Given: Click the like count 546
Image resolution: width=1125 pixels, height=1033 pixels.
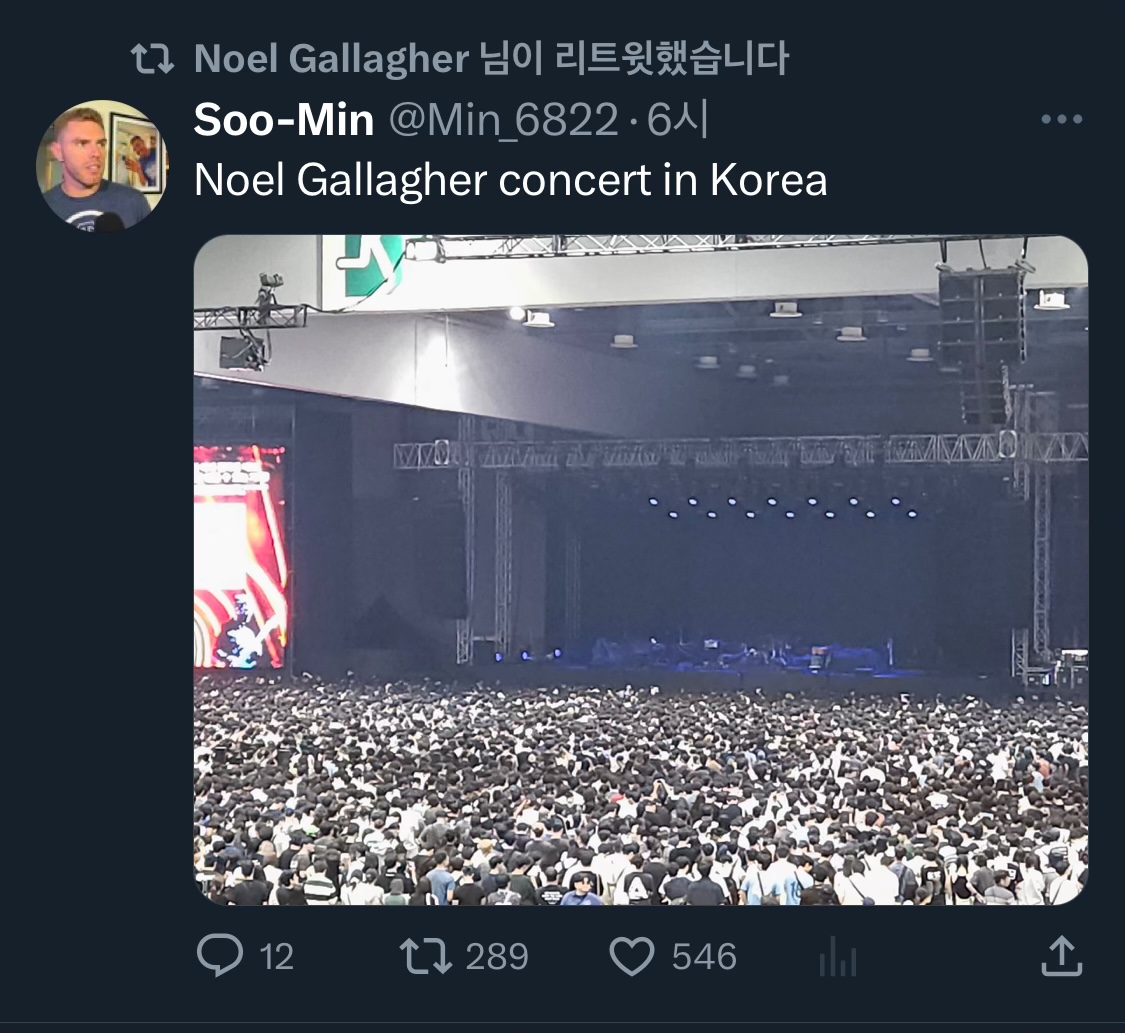Looking at the screenshot, I should (x=704, y=957).
